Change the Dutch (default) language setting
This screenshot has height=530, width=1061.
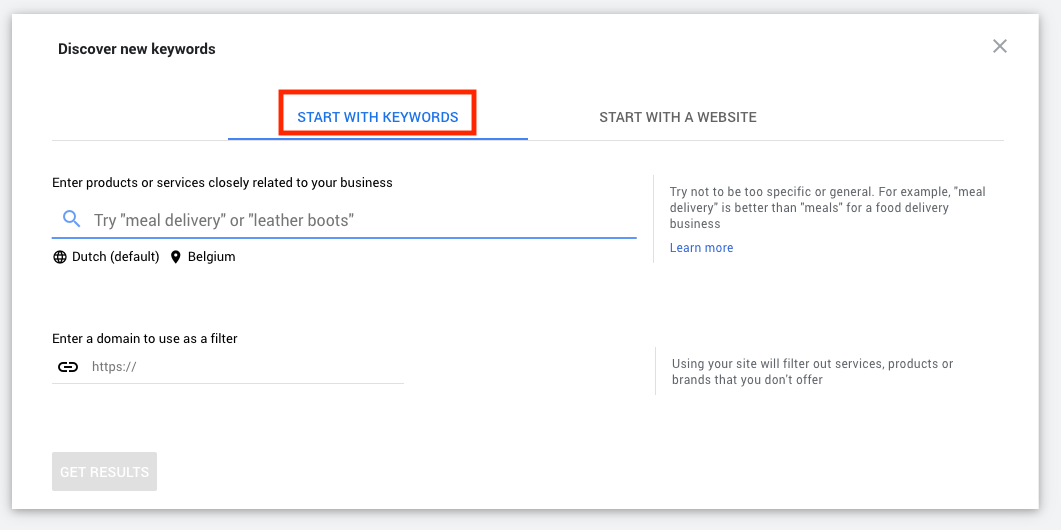(x=116, y=257)
